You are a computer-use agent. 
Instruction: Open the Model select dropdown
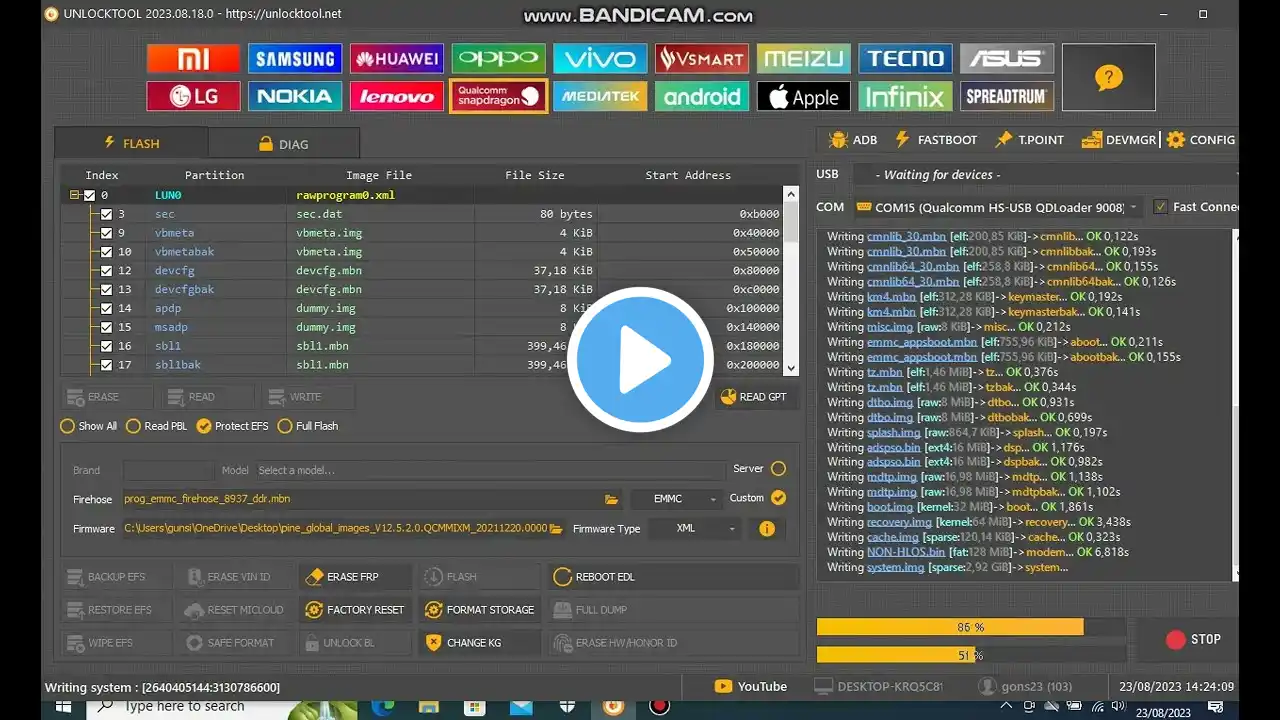[489, 470]
